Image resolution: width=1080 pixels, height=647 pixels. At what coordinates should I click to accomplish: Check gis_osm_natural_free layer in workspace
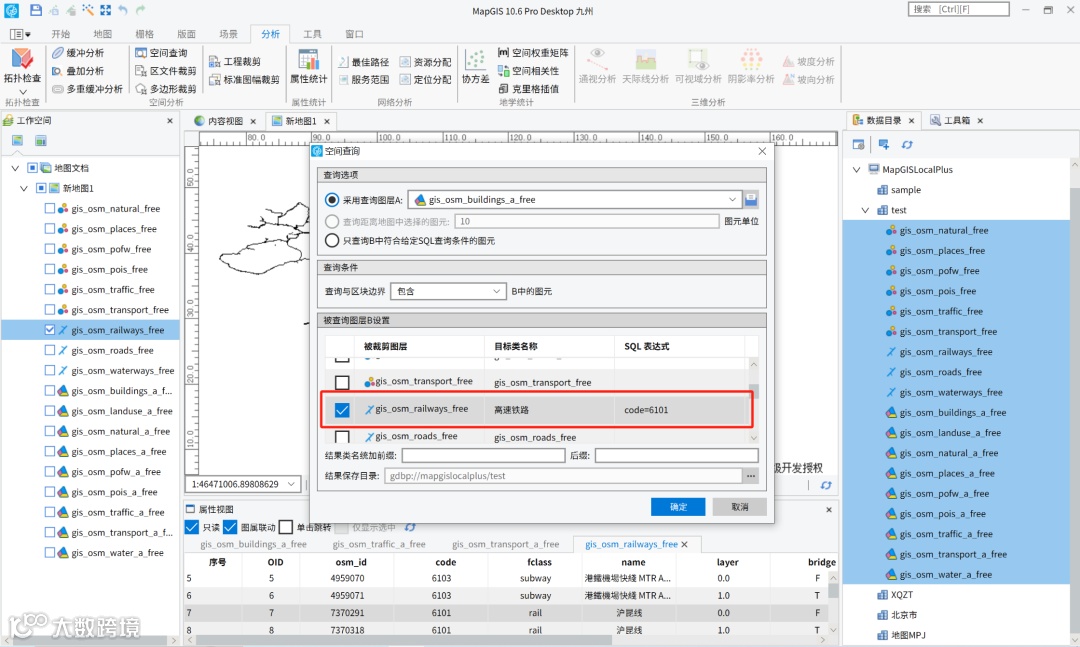(50, 208)
